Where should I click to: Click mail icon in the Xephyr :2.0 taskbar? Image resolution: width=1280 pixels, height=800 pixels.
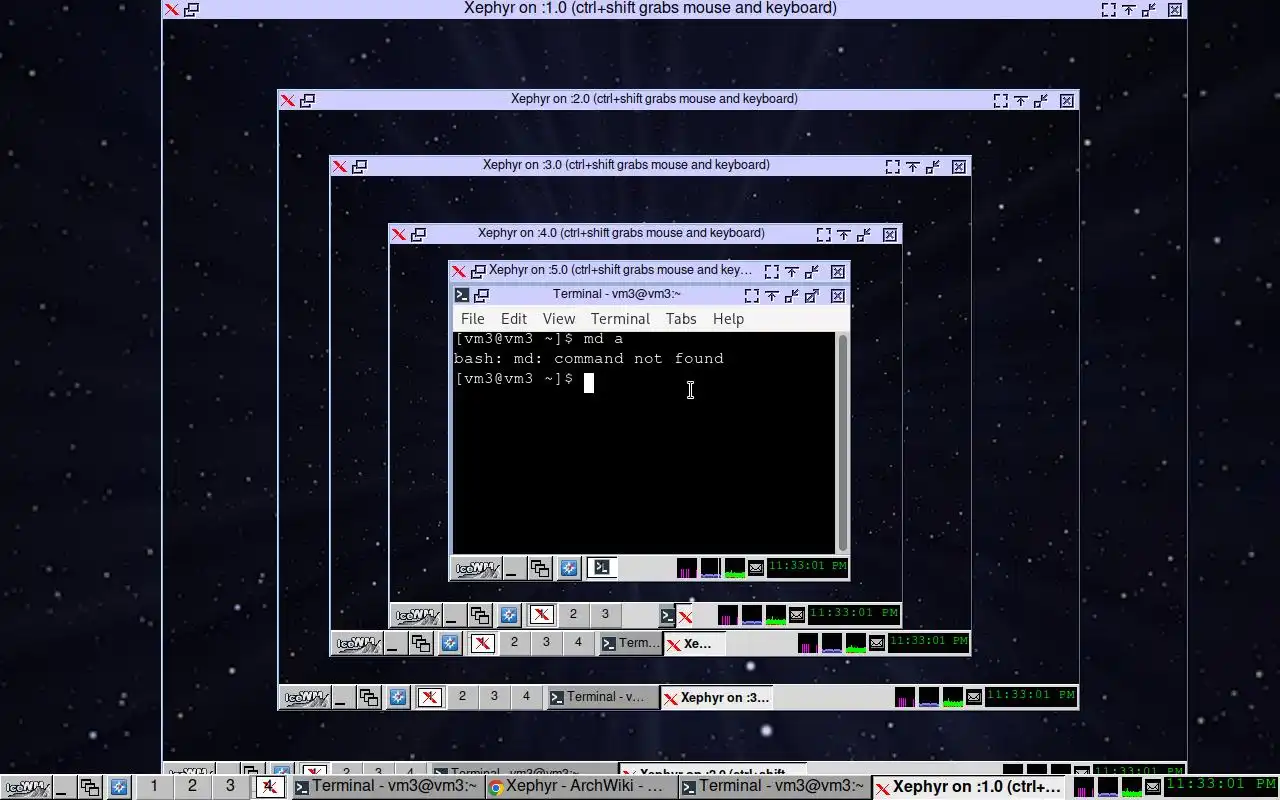tap(974, 698)
